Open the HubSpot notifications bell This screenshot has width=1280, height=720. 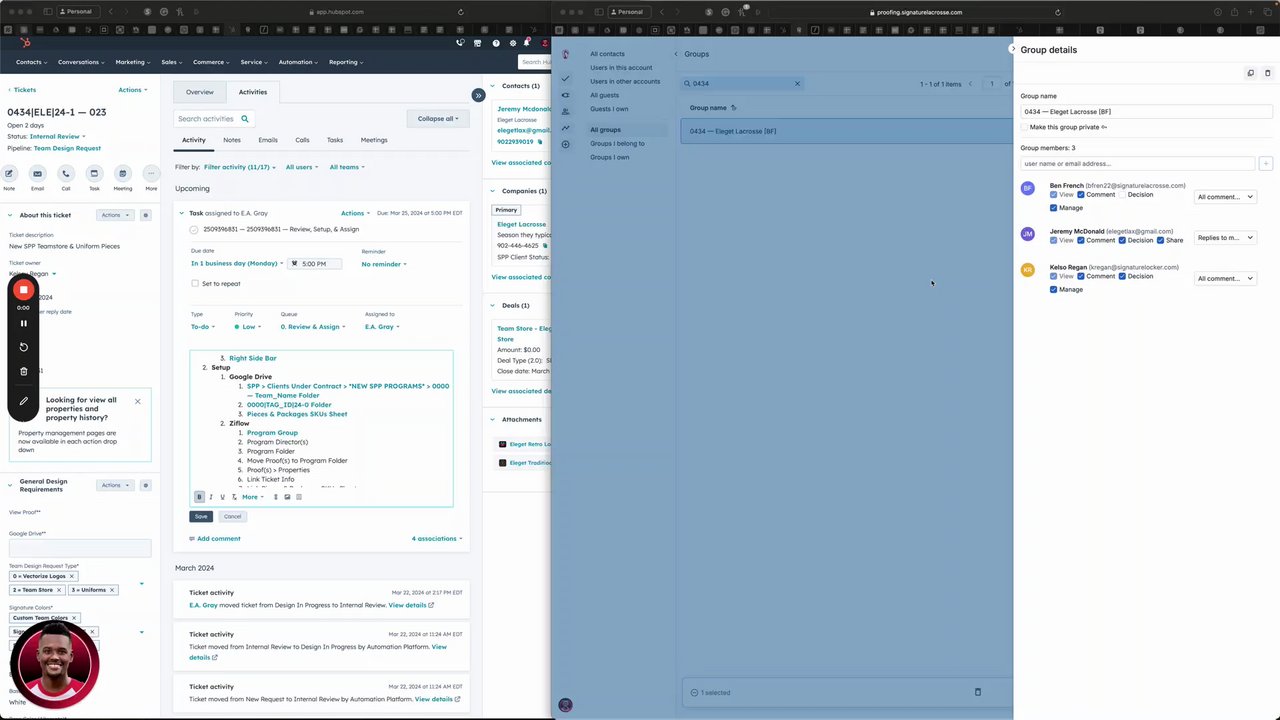pyautogui.click(x=526, y=43)
